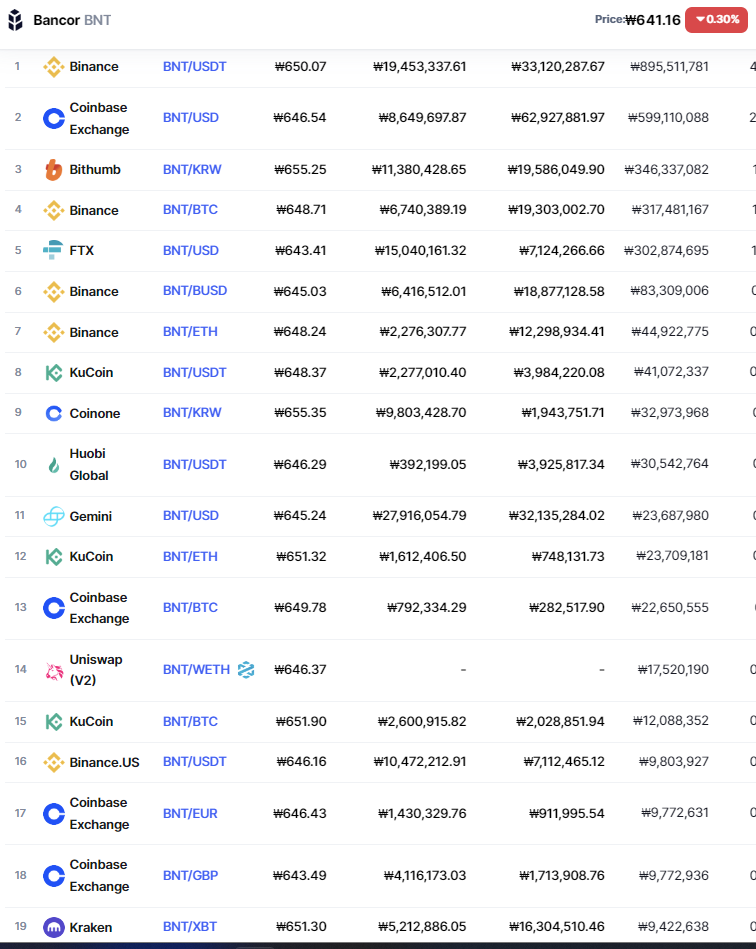Click the red -0.30% price change badge
This screenshot has width=756, height=949.
tap(716, 20)
